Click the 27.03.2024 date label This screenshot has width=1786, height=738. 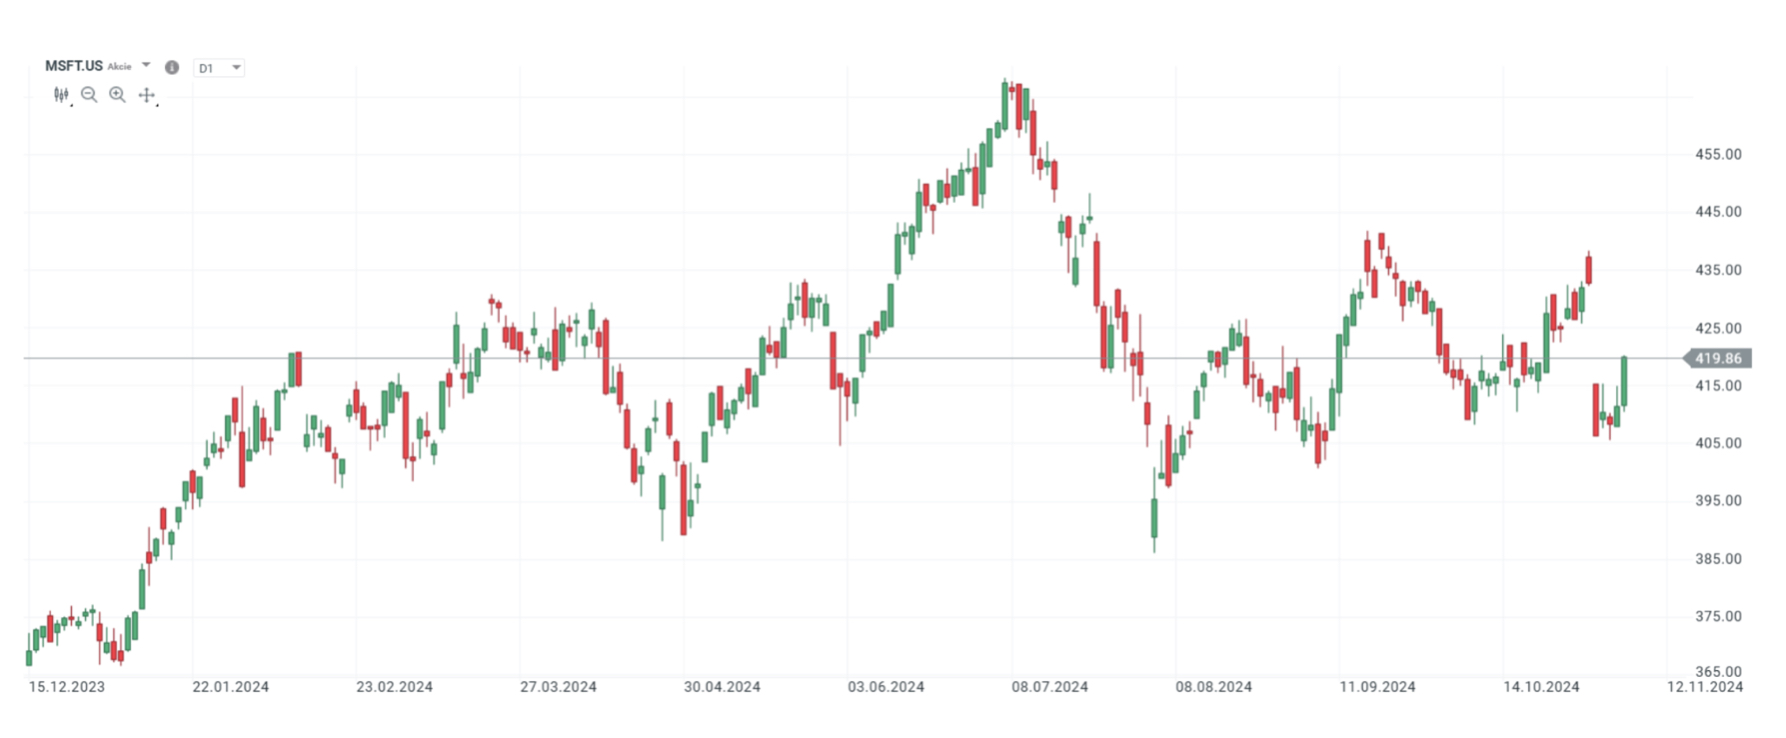558,687
